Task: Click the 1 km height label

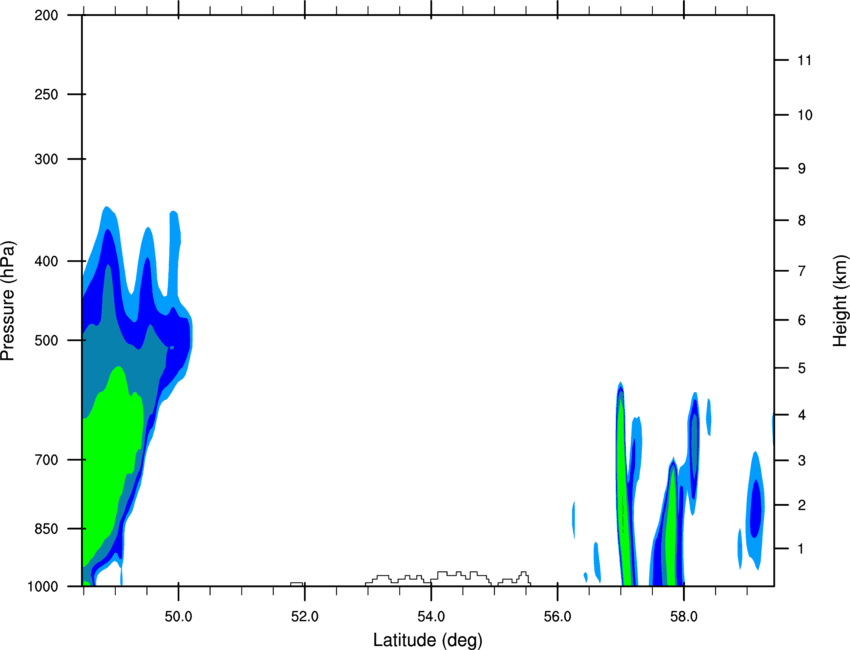Action: (801, 549)
